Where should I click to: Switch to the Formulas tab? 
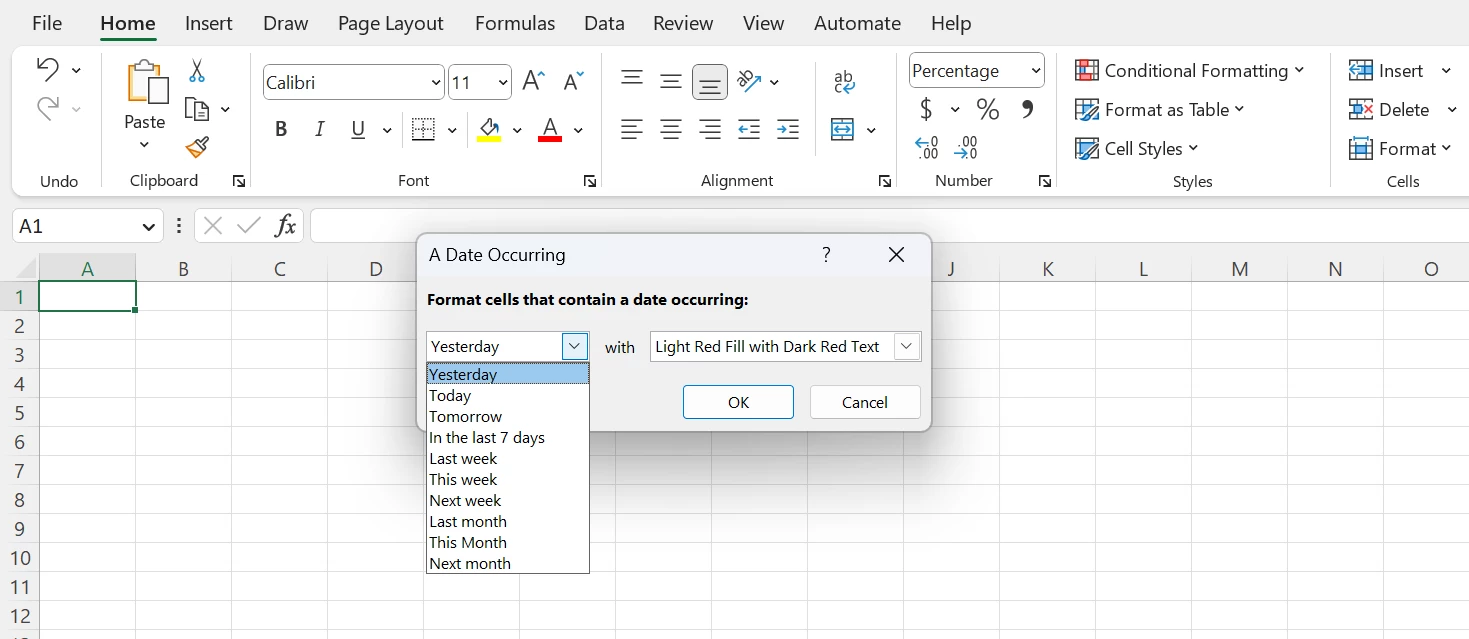point(515,23)
